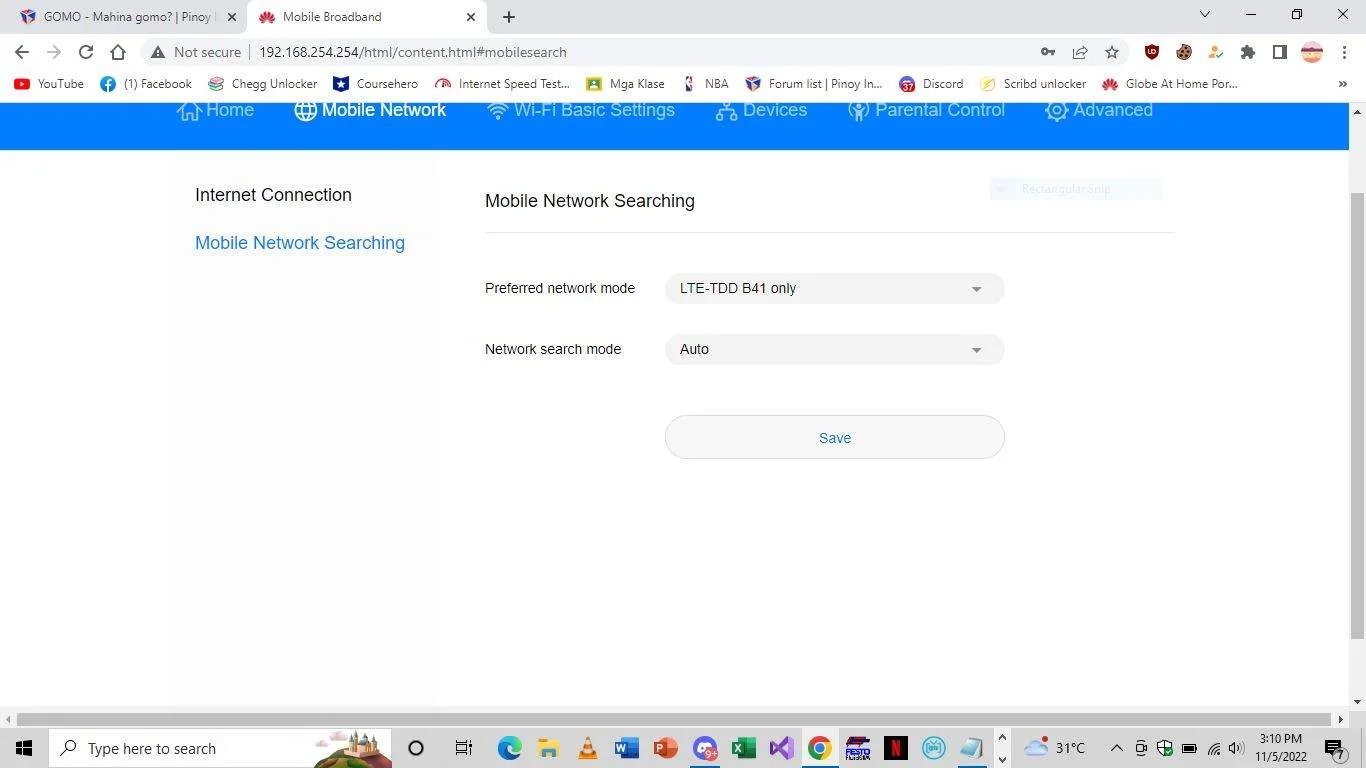Screen dimensions: 1366x768
Task: Select Mobile Network Searching in sidebar
Action: coord(300,243)
